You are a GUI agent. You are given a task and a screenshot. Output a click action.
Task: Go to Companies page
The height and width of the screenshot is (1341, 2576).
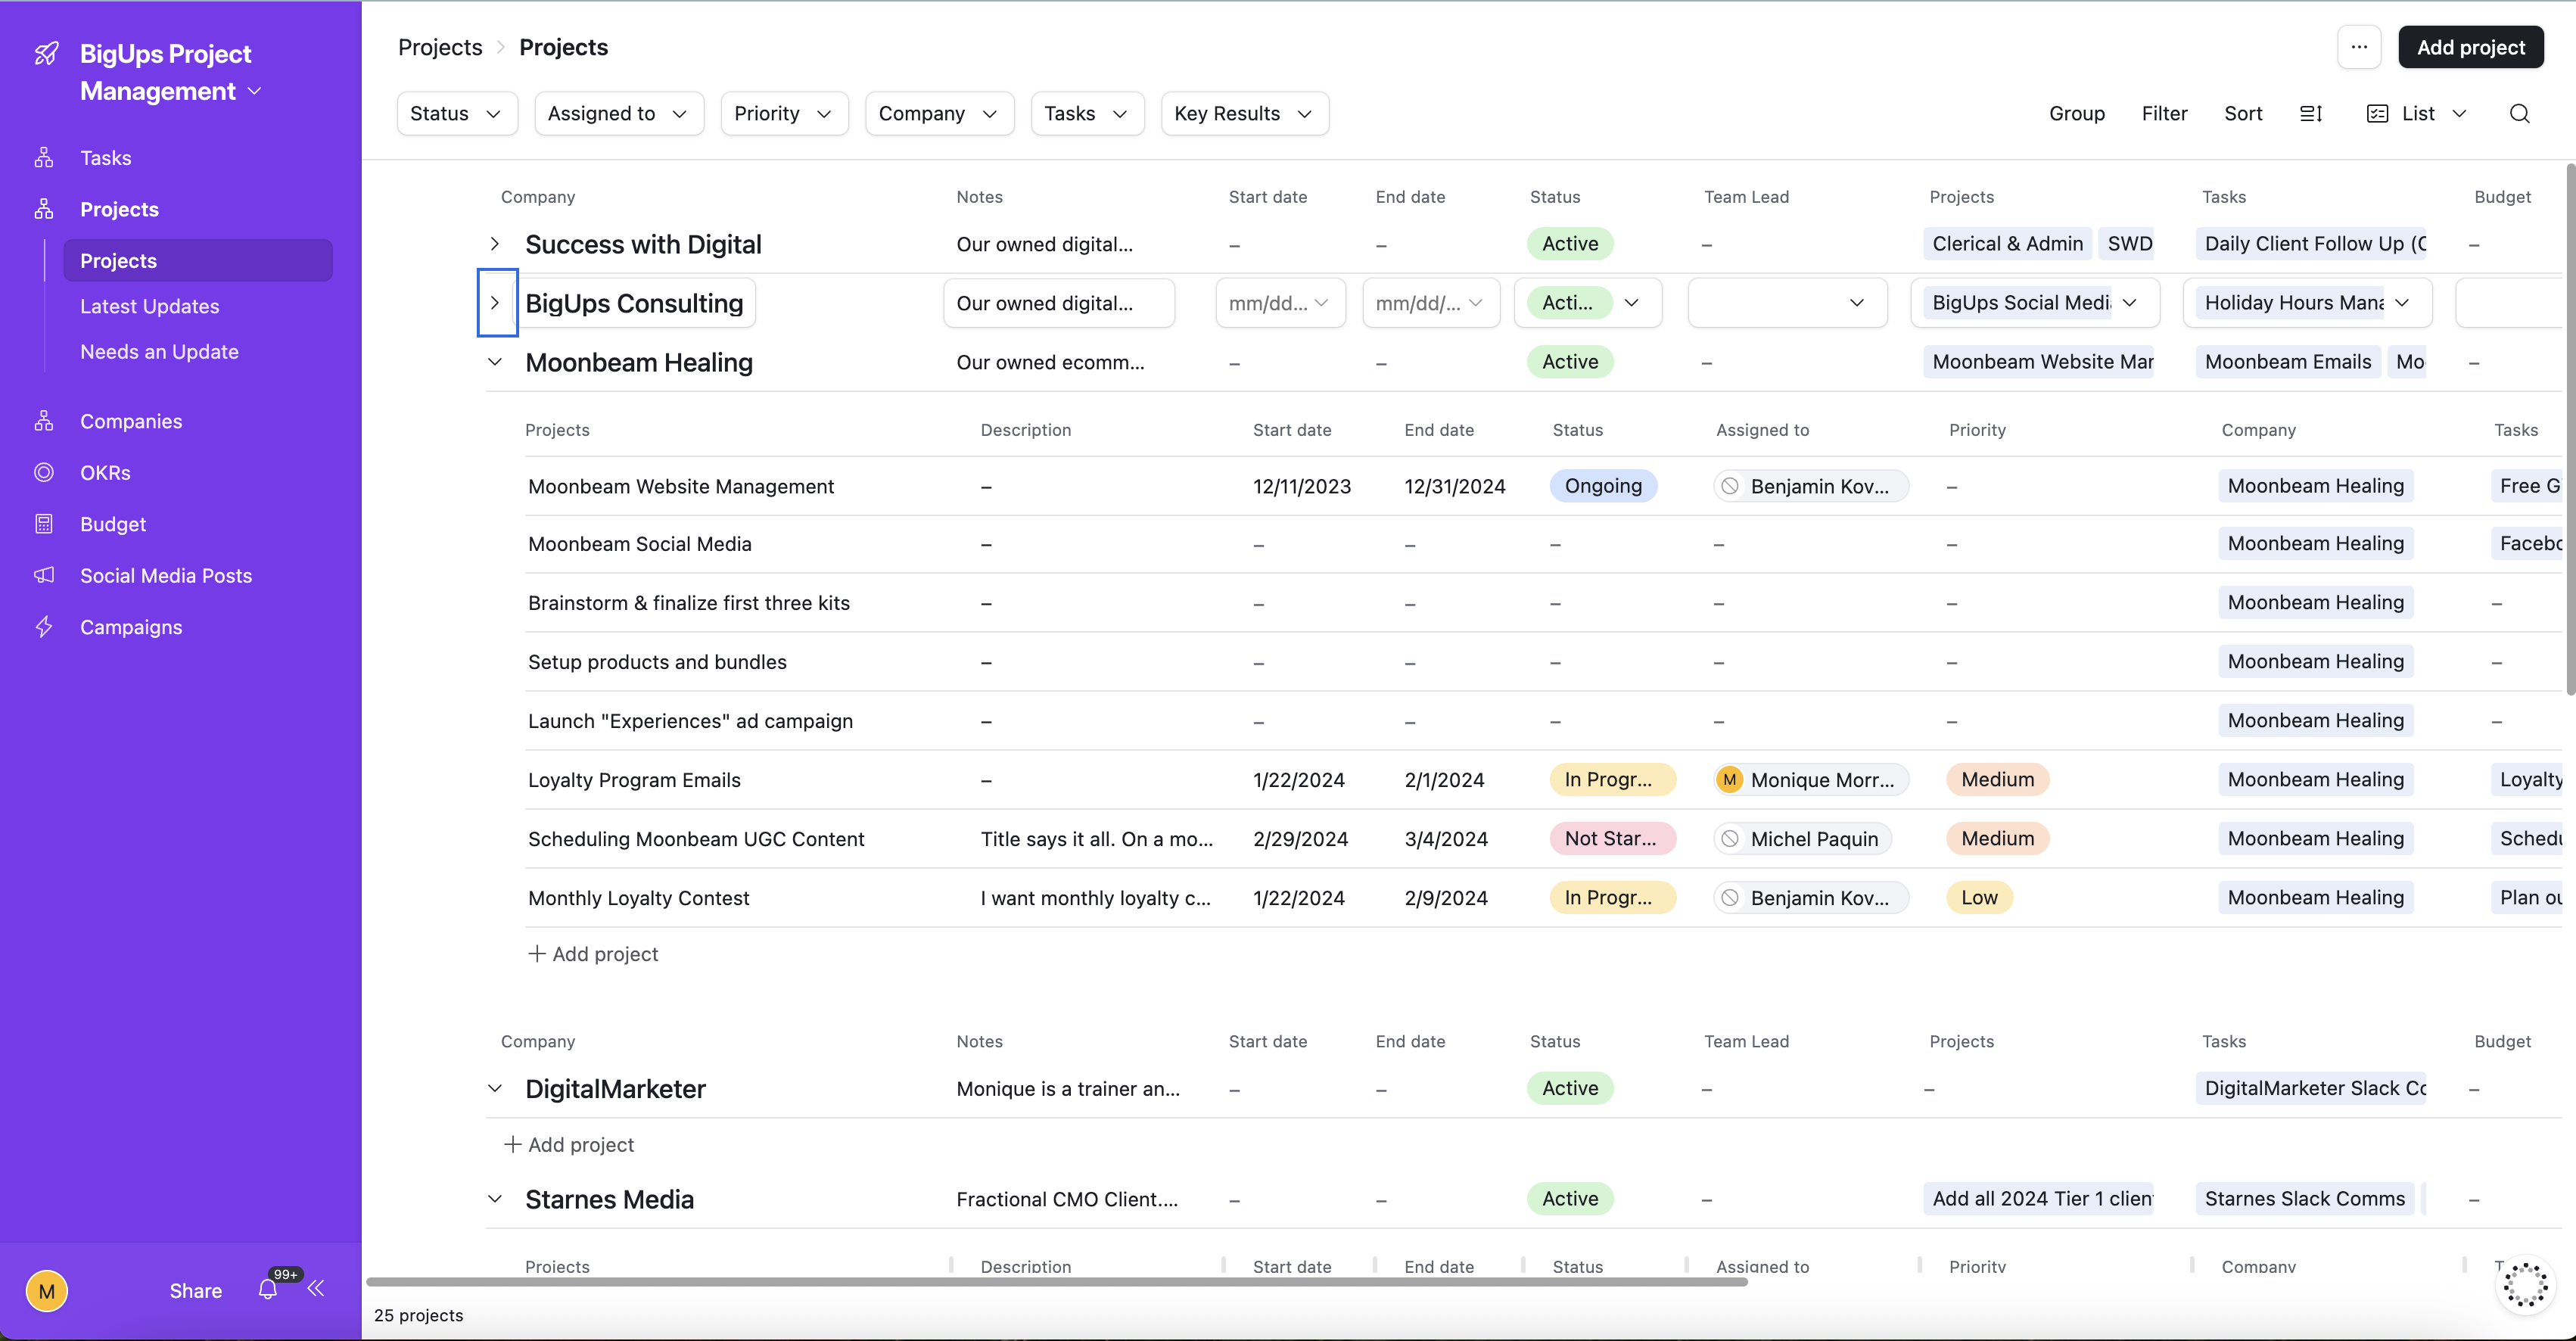(131, 421)
